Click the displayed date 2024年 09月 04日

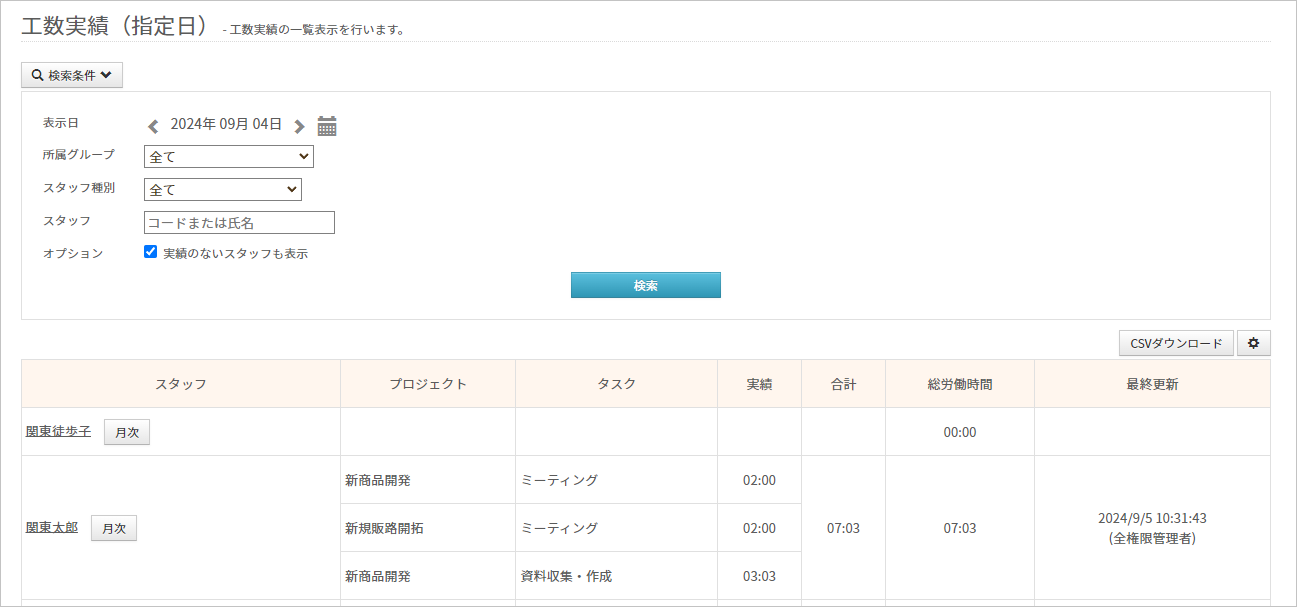pyautogui.click(x=226, y=125)
